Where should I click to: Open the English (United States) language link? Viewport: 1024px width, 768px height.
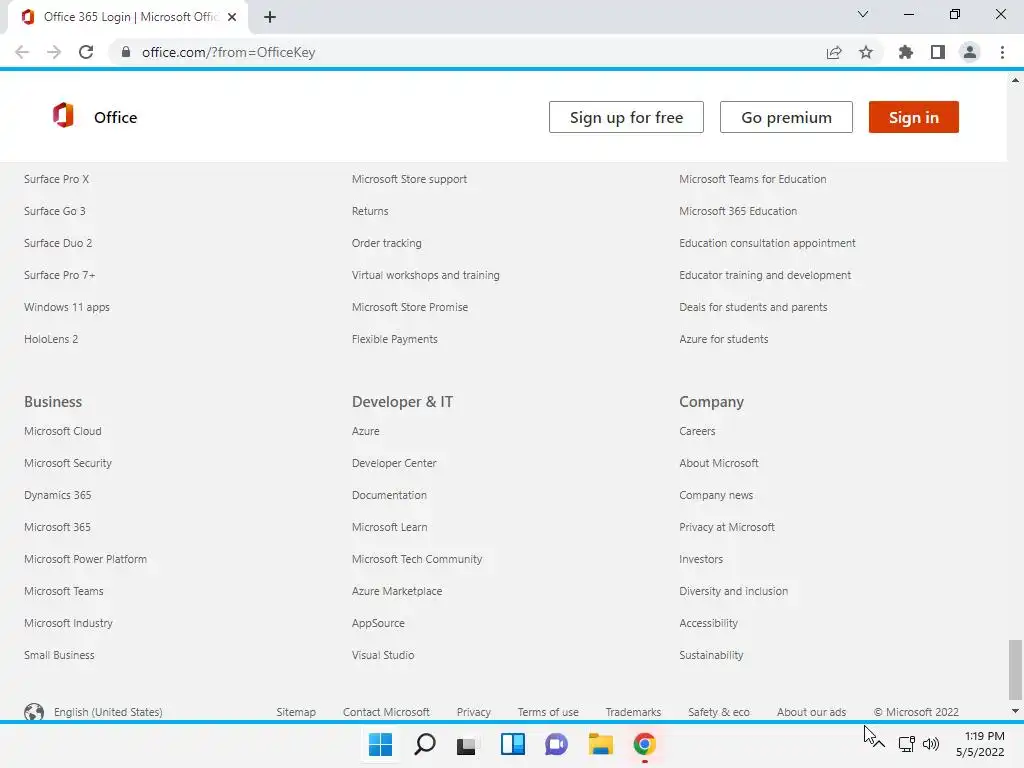click(108, 712)
